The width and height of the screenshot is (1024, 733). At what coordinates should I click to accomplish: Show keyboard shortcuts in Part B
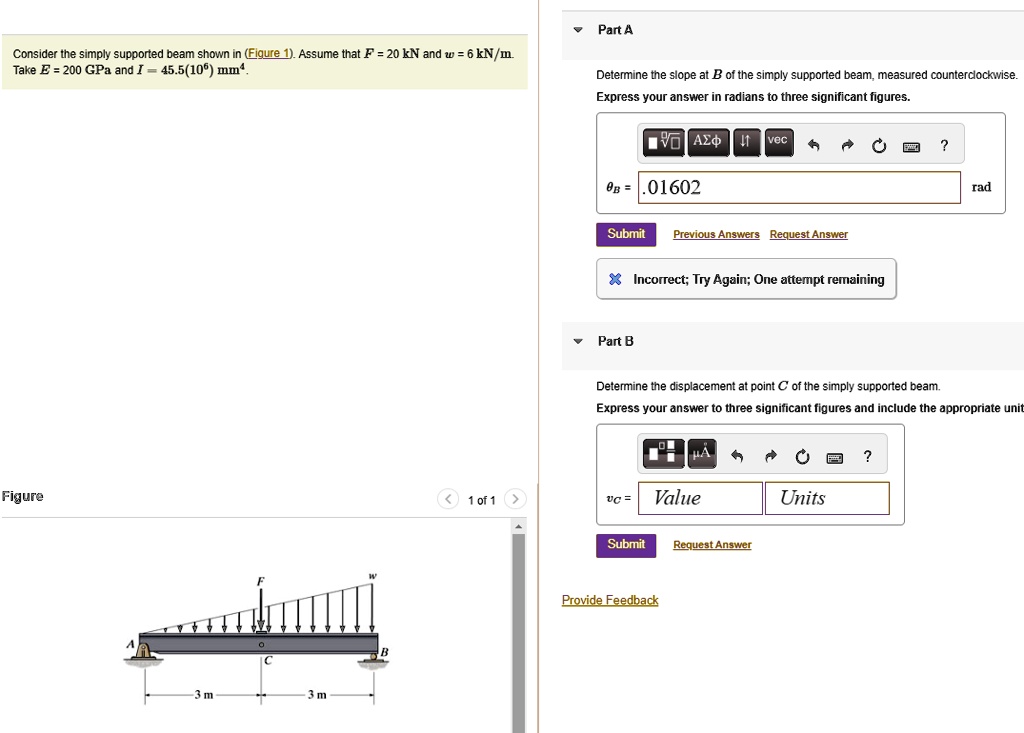tap(835, 457)
